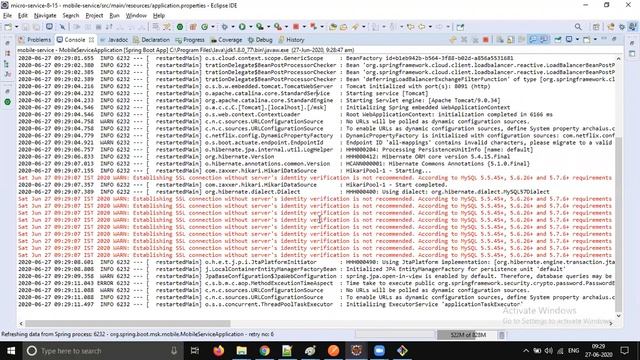The width and height of the screenshot is (640, 360).
Task: Close the Console tab with its X
Action: pos(91,40)
